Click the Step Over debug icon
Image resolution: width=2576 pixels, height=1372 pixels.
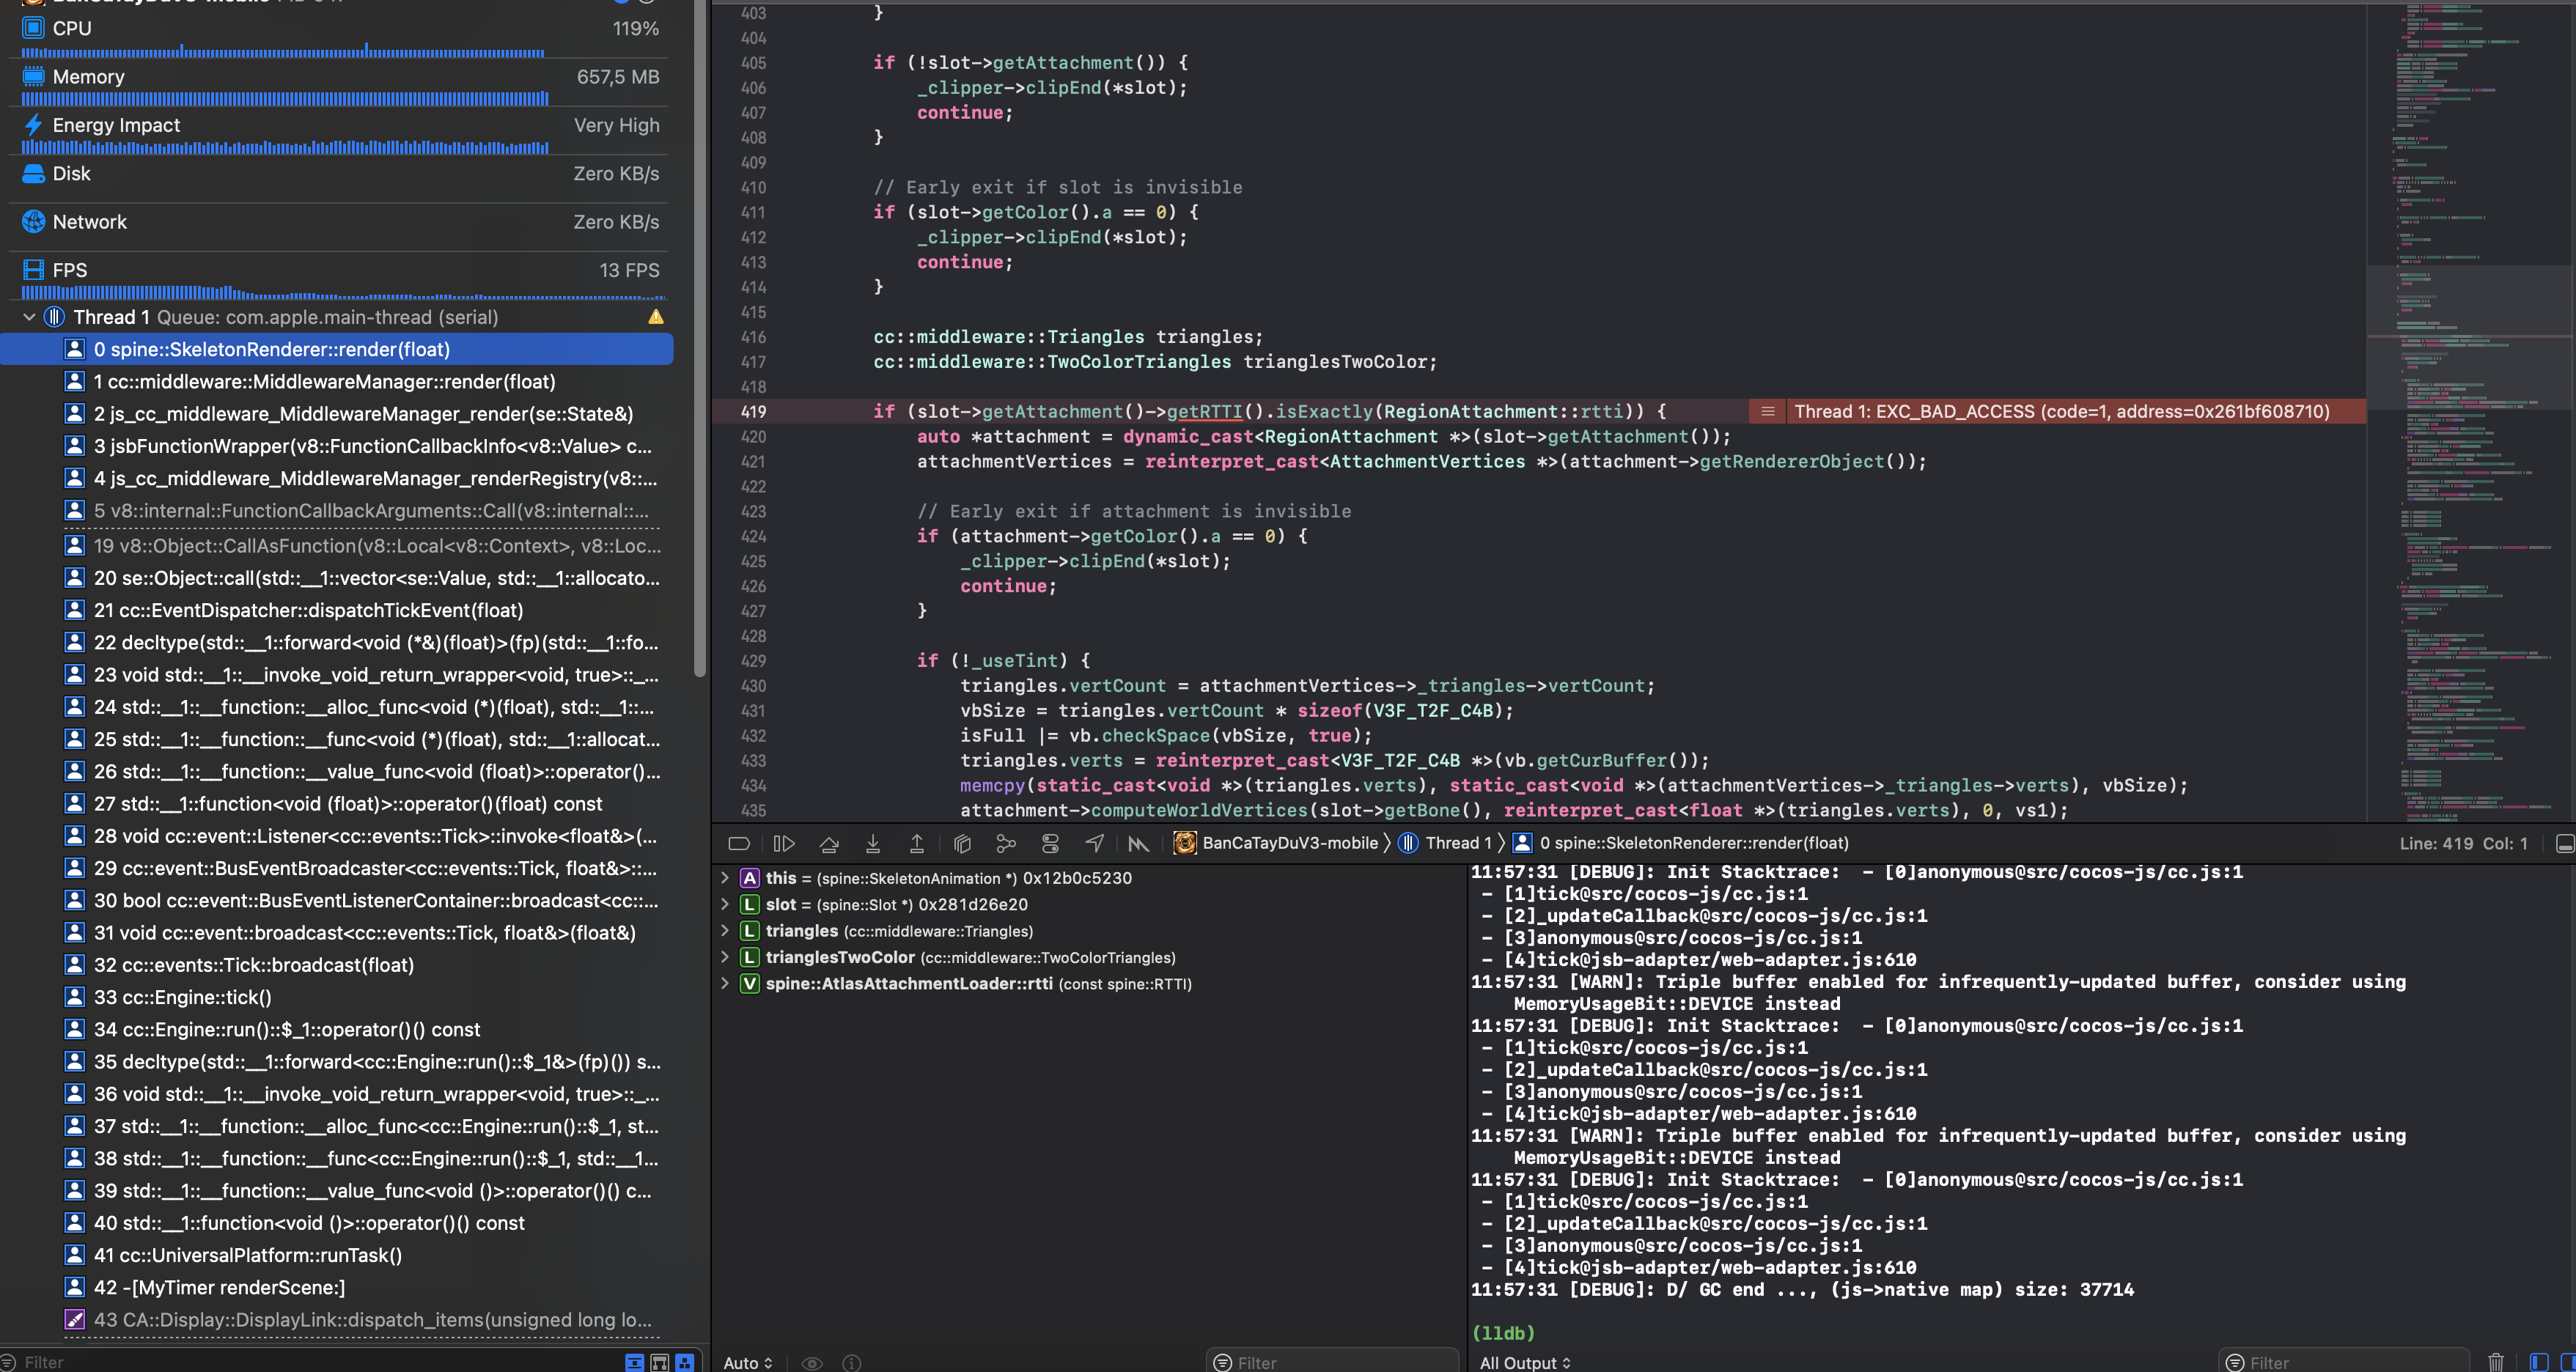(x=829, y=843)
